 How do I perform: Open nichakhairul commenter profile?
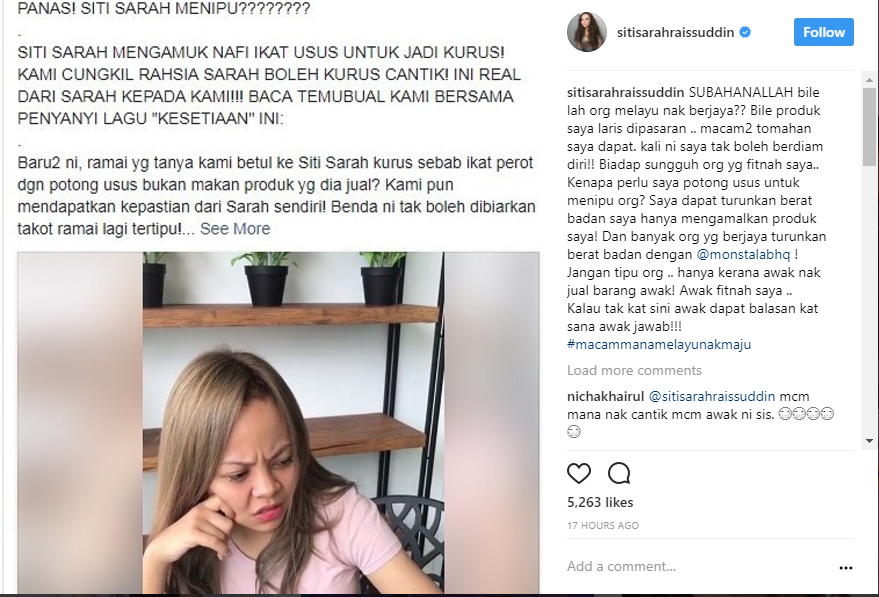[605, 396]
